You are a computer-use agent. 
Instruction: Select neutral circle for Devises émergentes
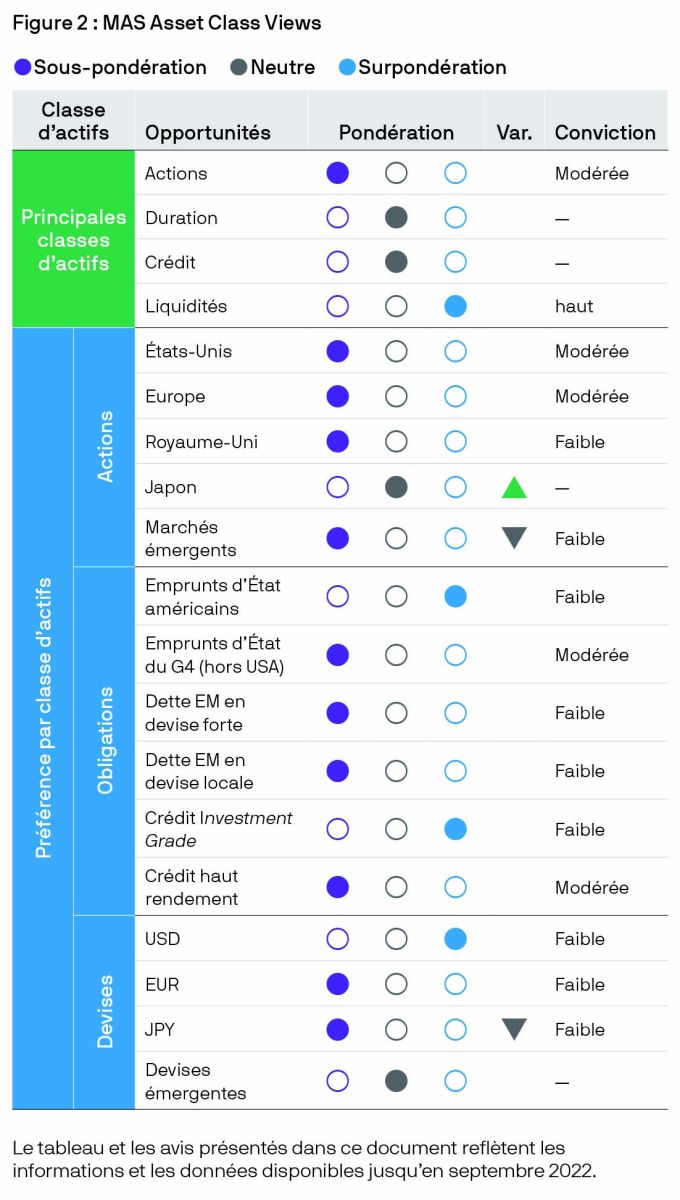click(x=396, y=1081)
